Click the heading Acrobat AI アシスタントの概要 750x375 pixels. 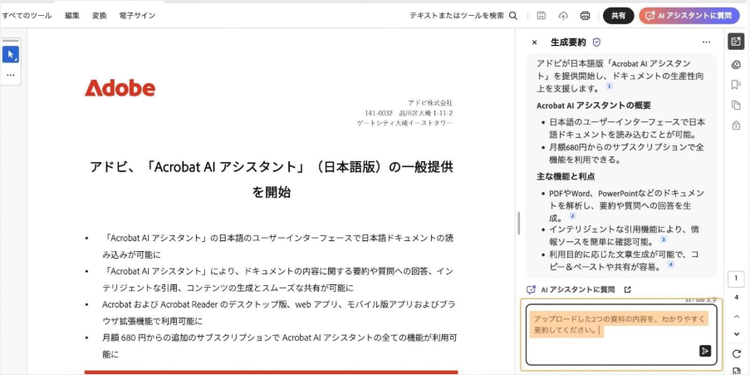(594, 105)
